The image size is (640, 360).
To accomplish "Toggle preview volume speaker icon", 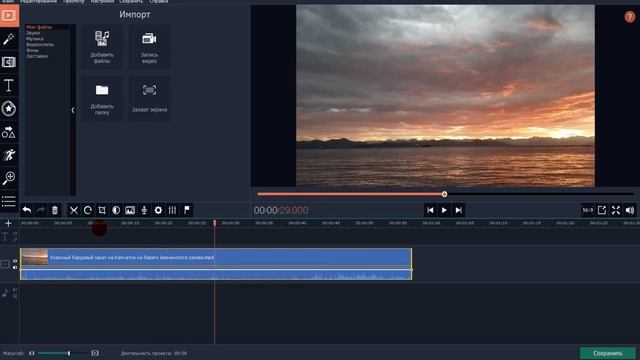I will [x=630, y=210].
